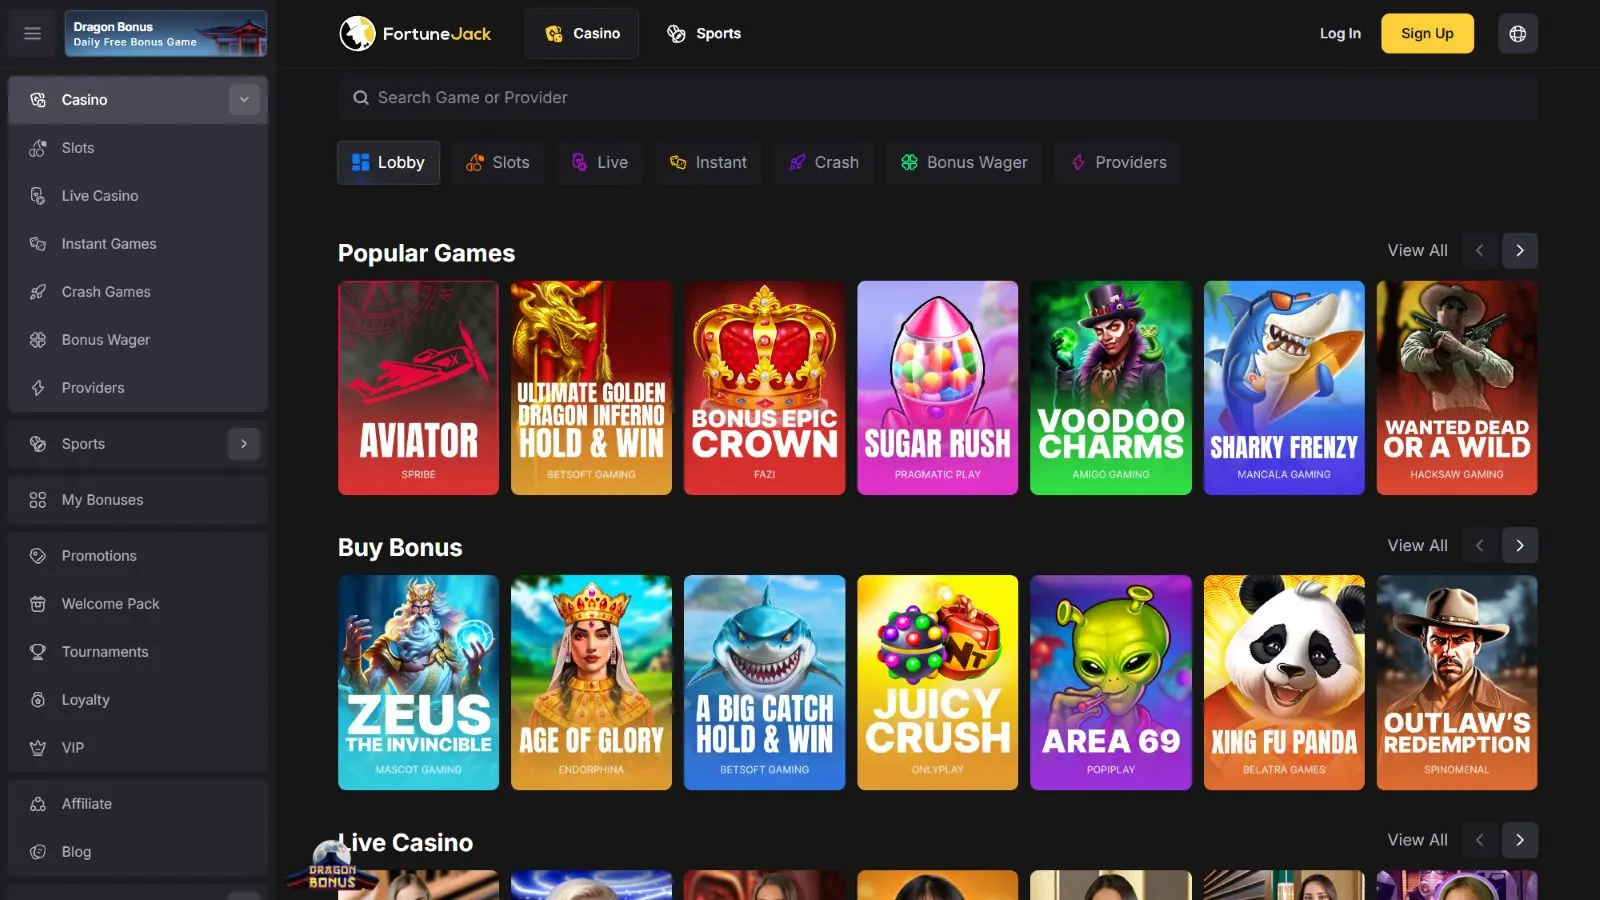Image resolution: width=1600 pixels, height=900 pixels.
Task: Click the globe language icon
Action: coord(1517,33)
